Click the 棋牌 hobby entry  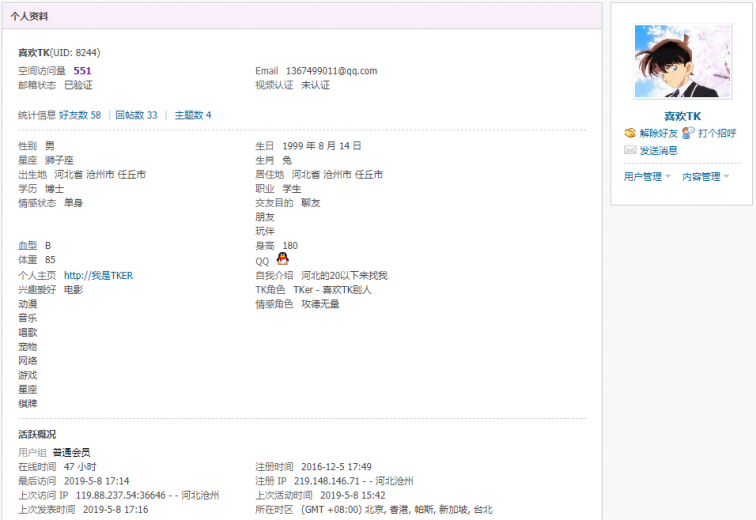[27, 403]
